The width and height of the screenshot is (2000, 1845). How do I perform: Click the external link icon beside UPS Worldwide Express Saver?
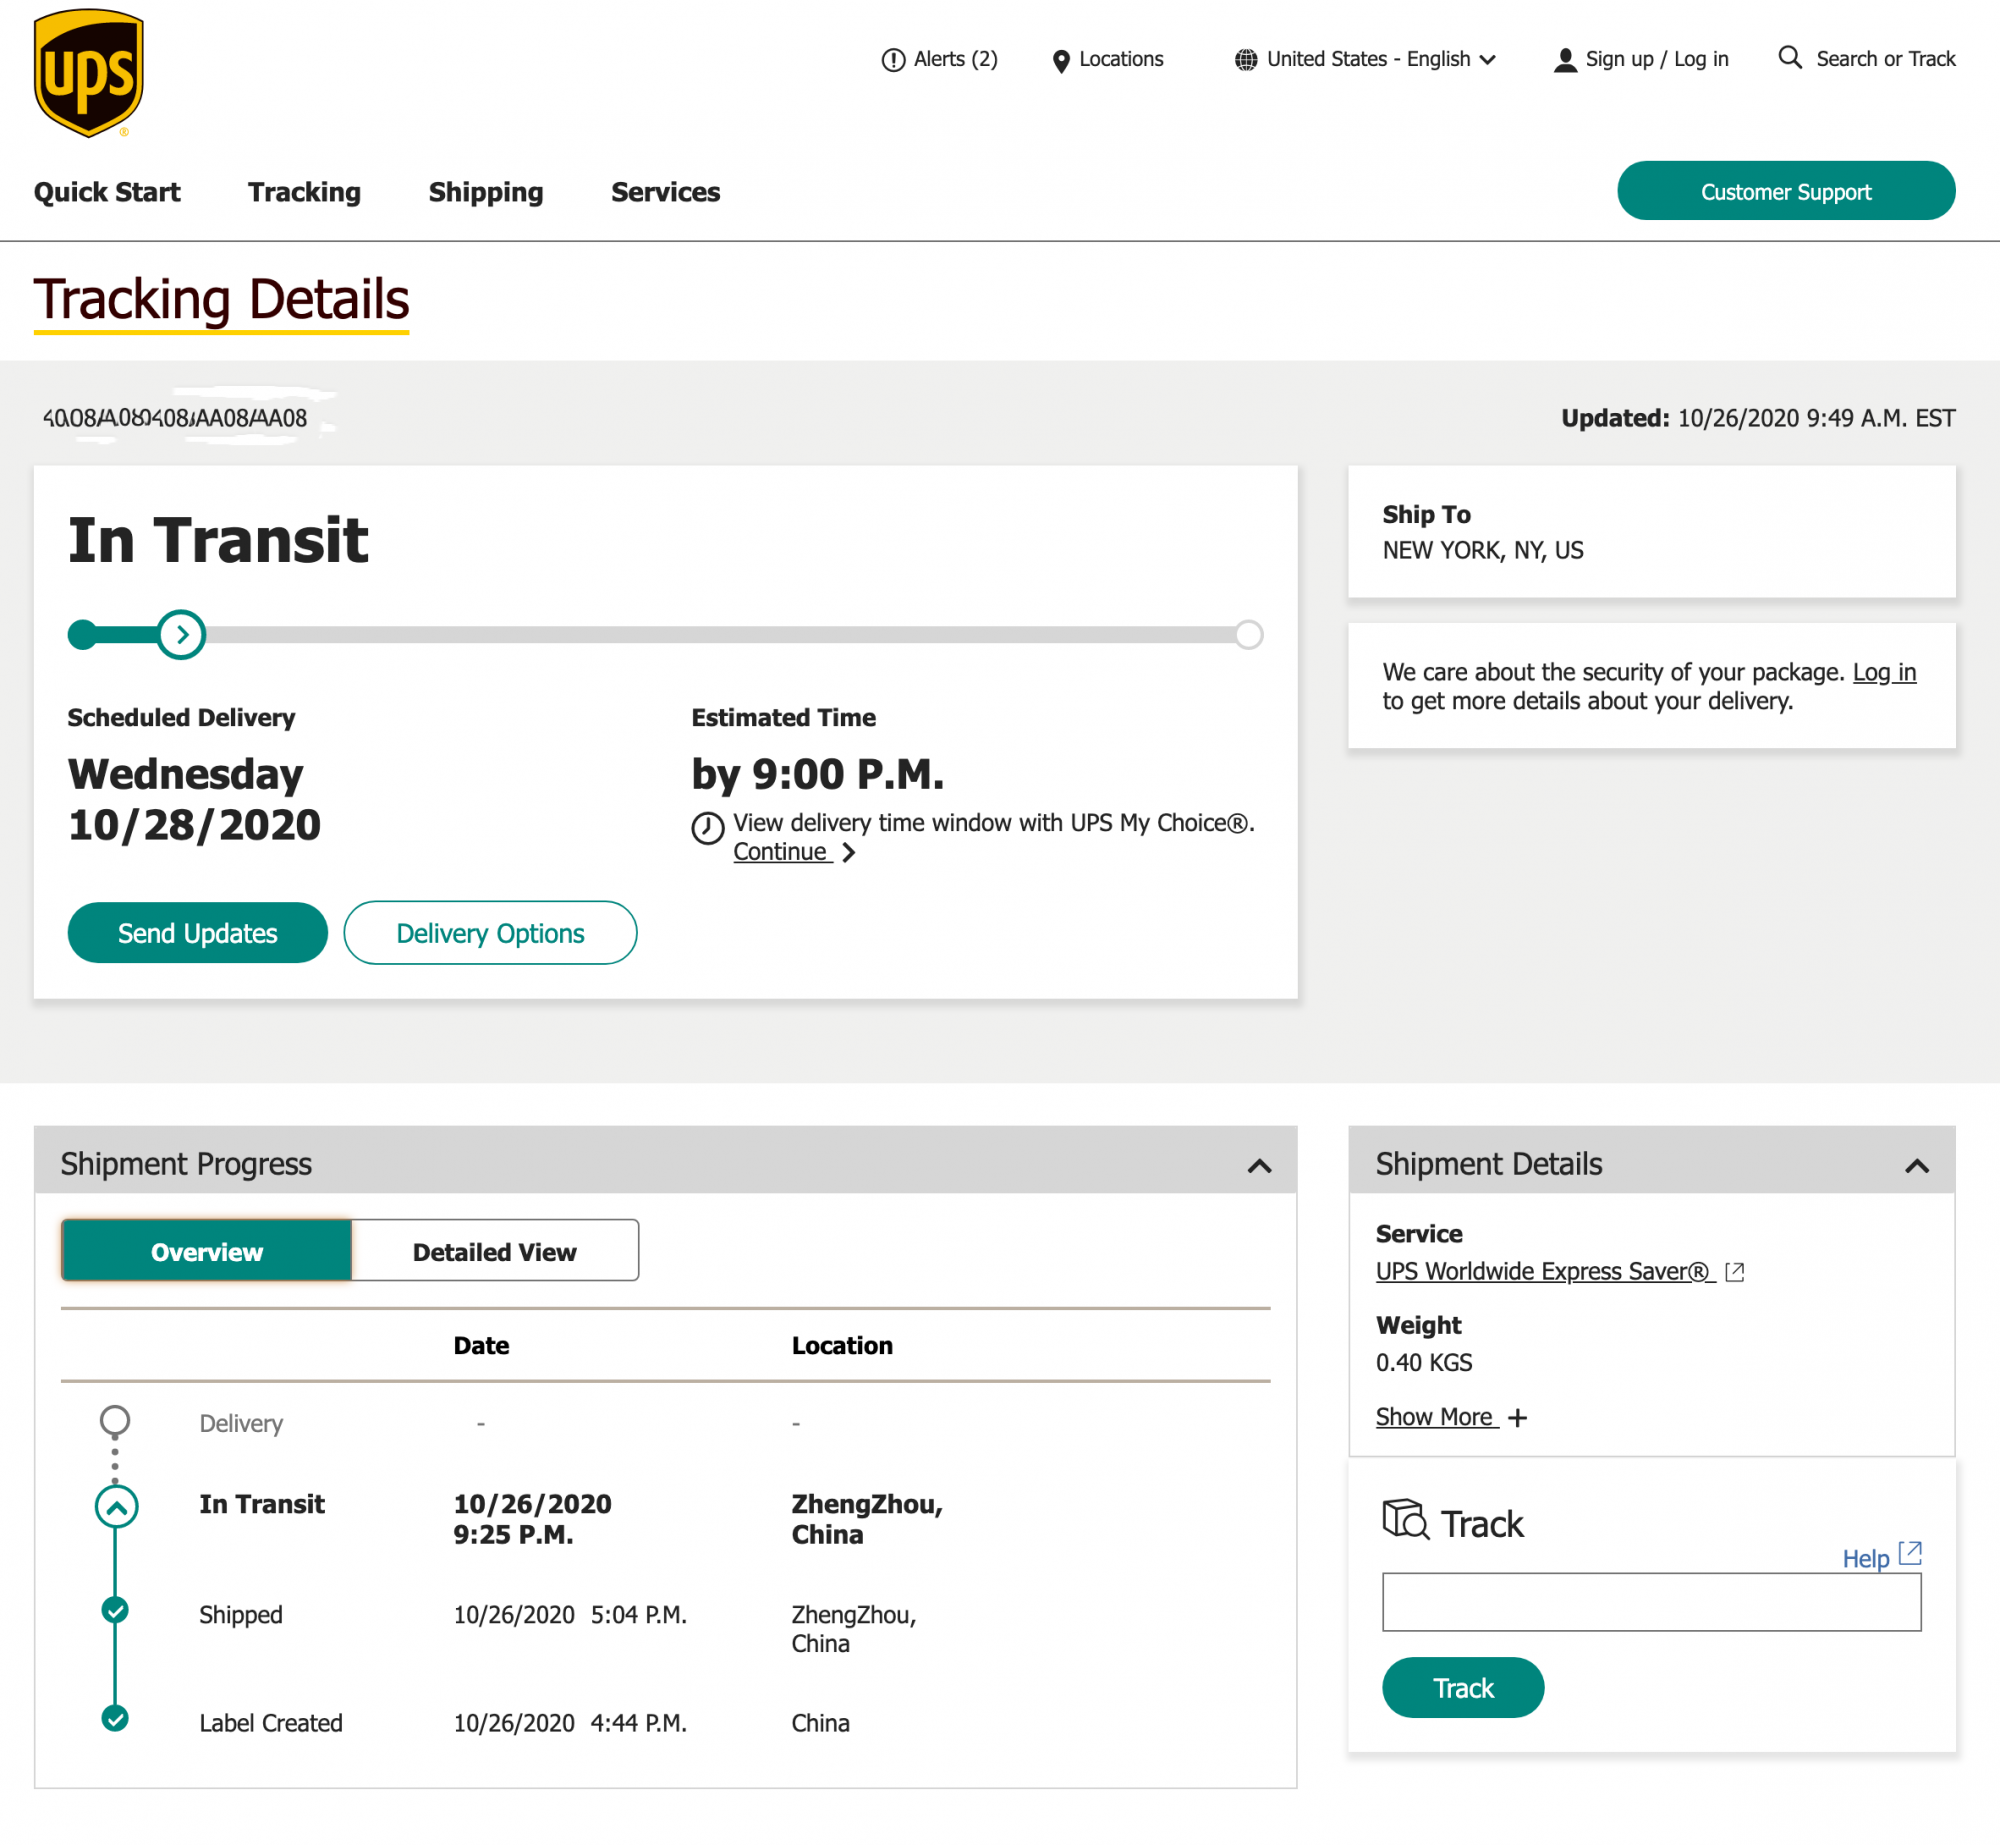click(1735, 1272)
